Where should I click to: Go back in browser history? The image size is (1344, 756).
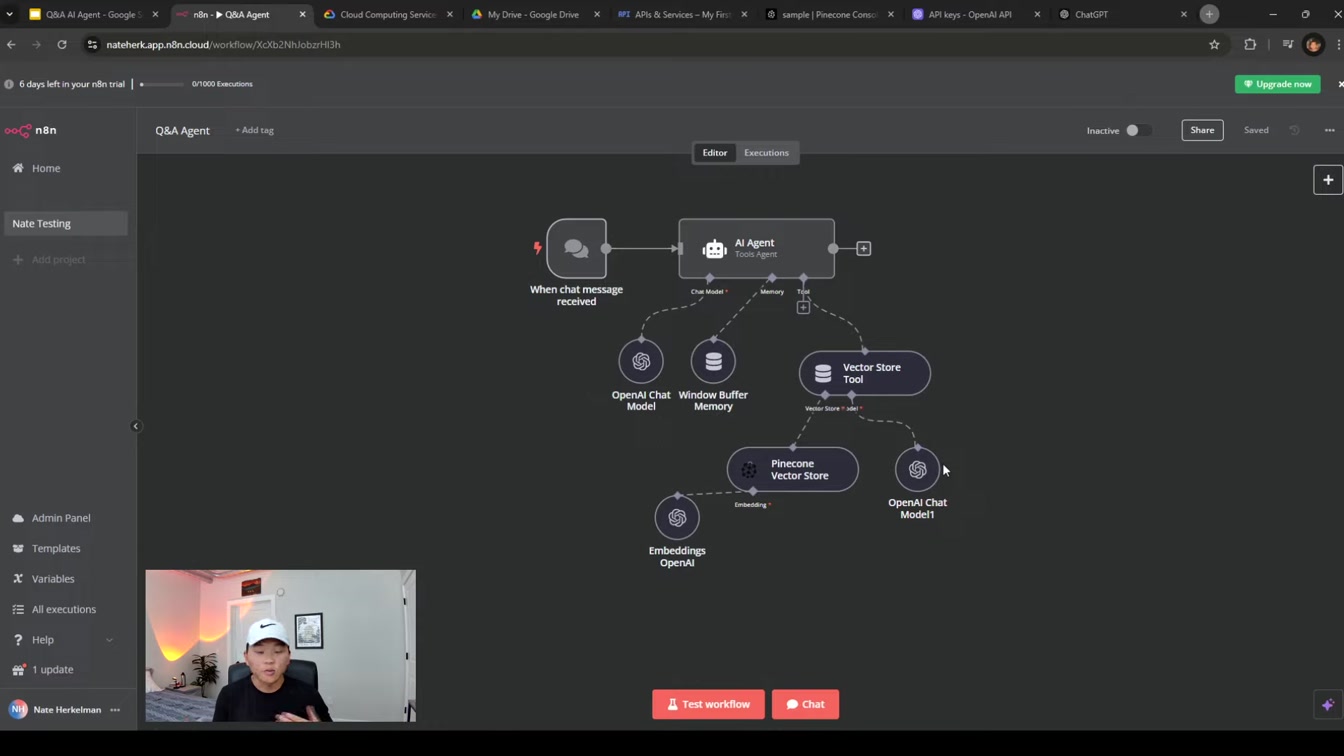pyautogui.click(x=11, y=44)
